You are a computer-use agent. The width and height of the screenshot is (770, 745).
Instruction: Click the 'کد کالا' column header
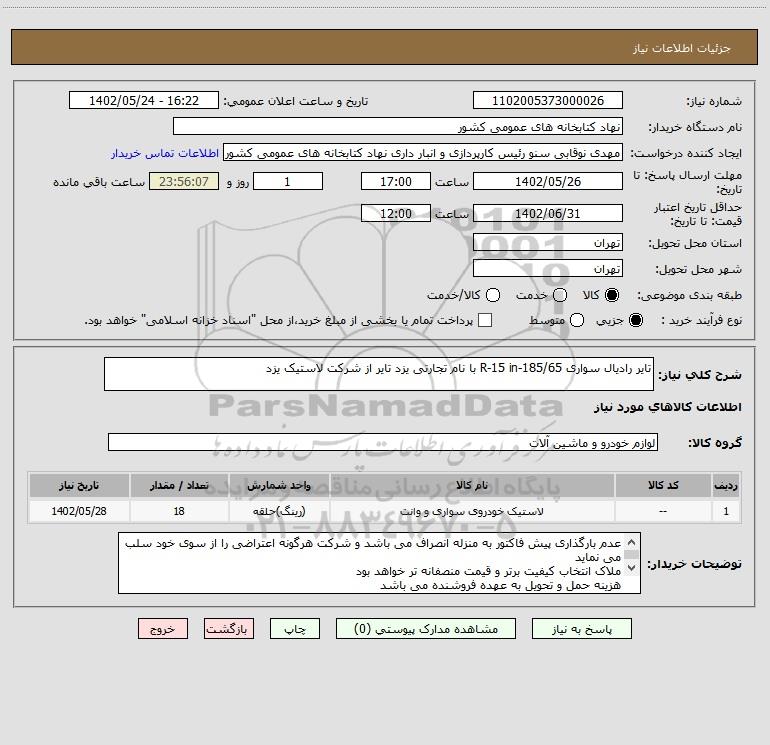pos(663,485)
